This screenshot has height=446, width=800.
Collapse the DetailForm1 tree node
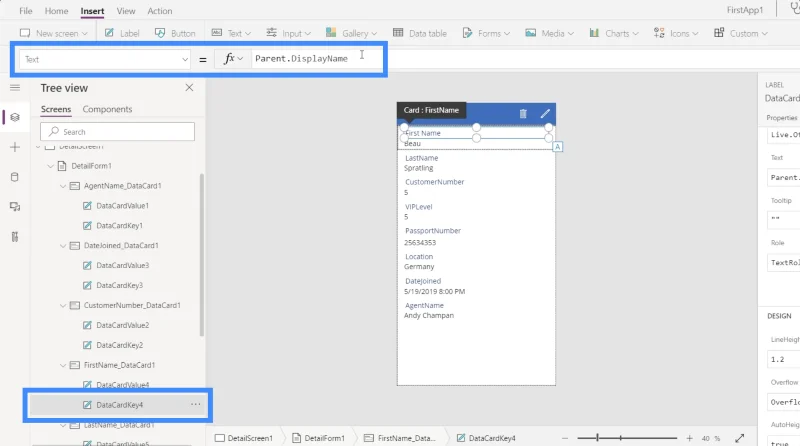pos(51,166)
